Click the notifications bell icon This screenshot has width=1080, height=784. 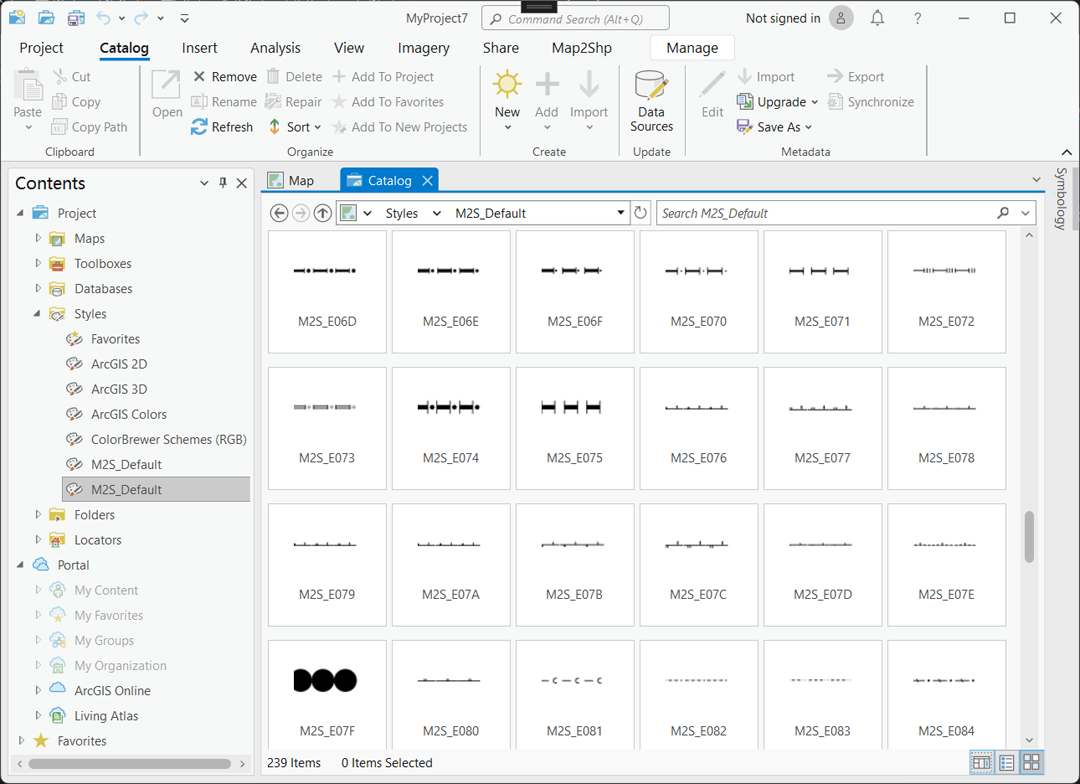point(877,18)
